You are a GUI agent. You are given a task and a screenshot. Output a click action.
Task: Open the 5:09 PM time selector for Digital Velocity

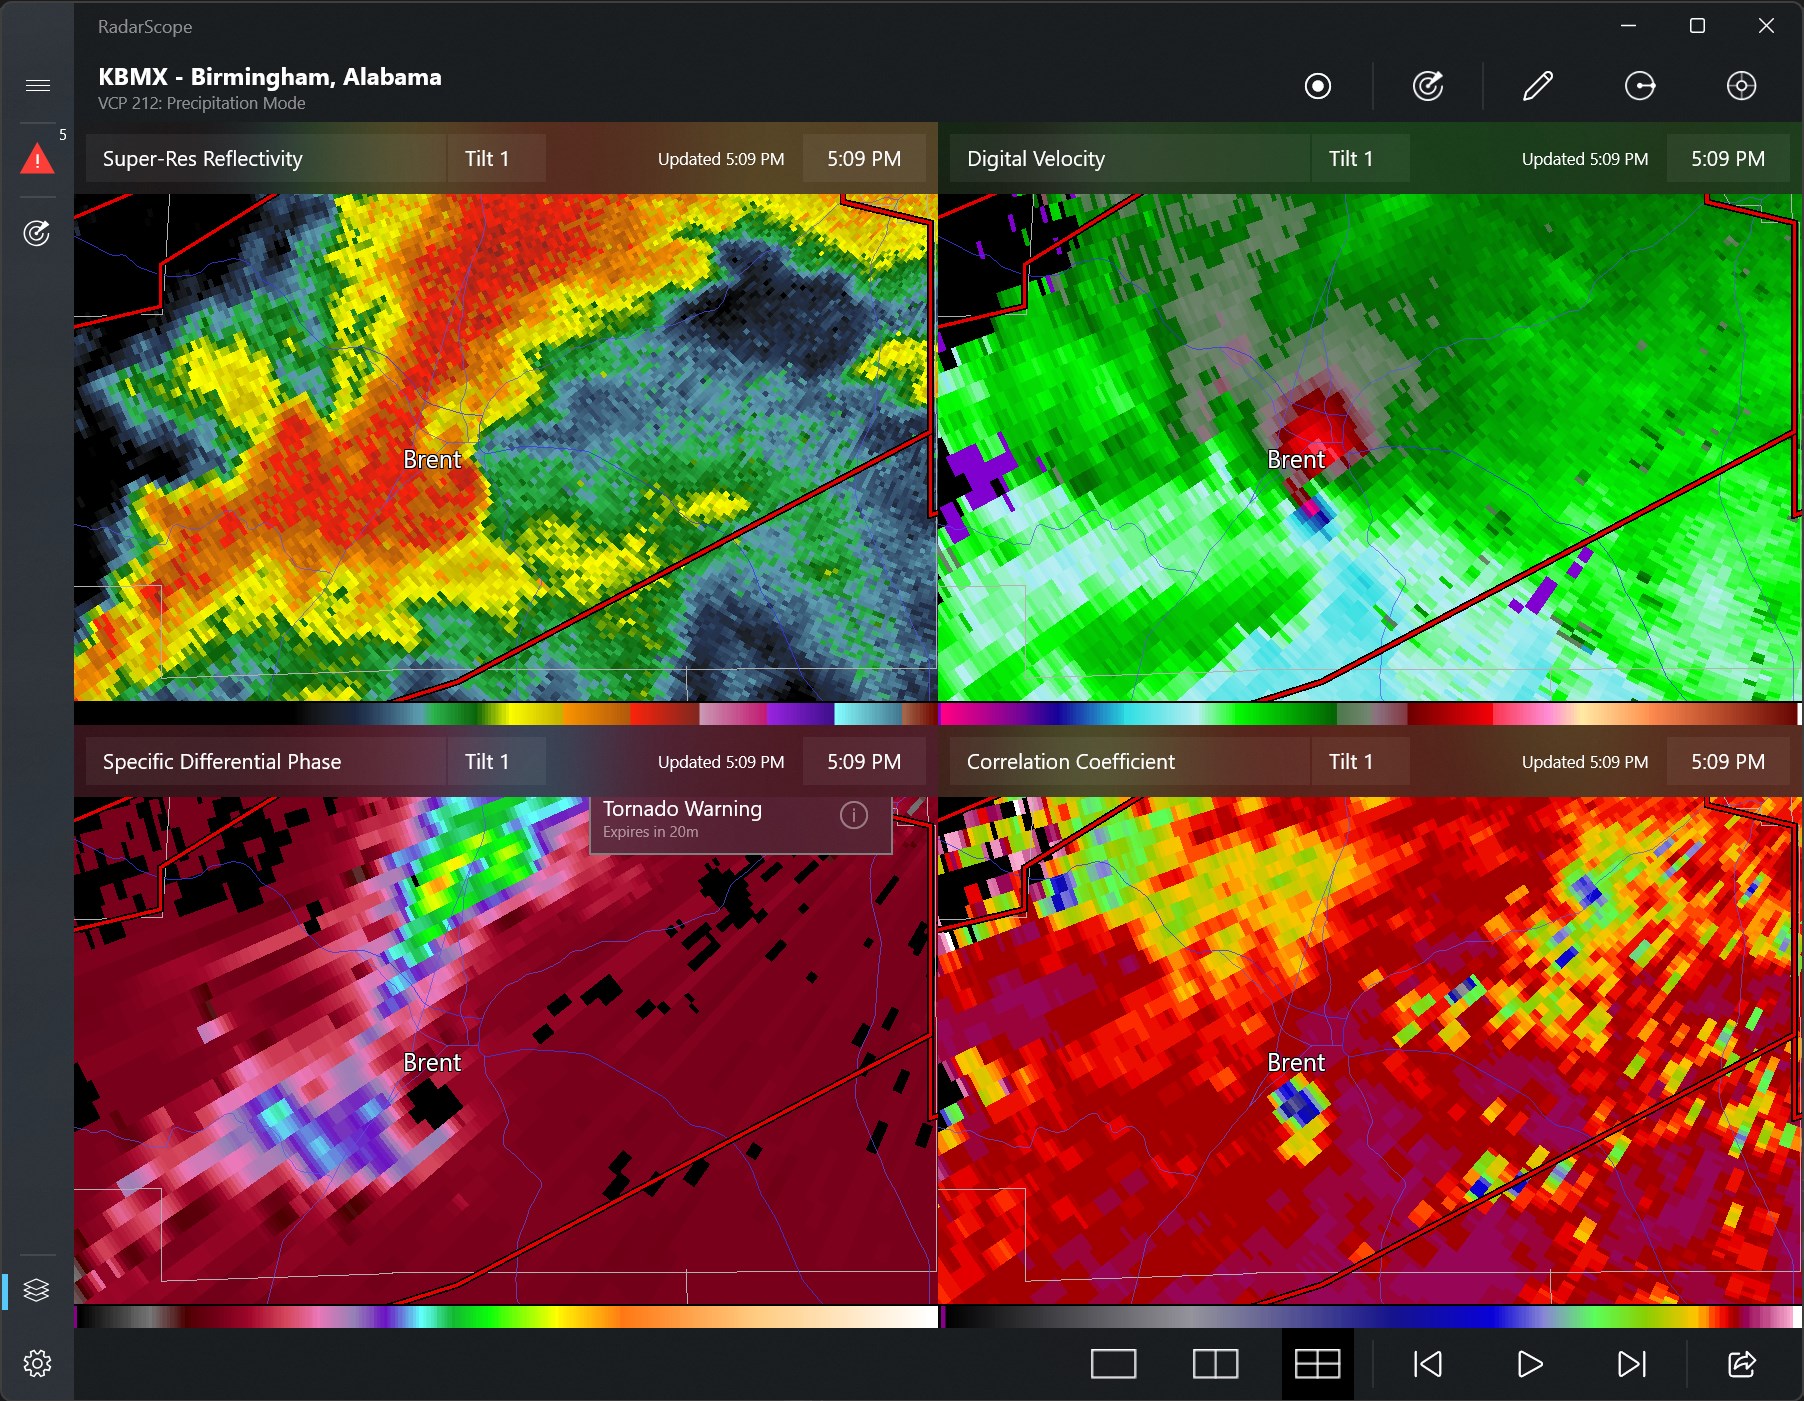tap(1727, 157)
